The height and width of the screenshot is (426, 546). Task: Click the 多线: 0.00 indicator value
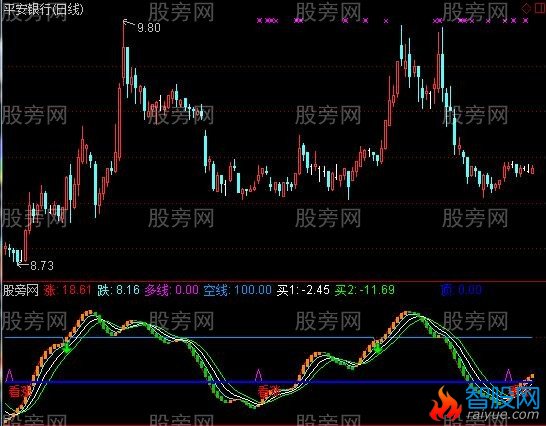pyautogui.click(x=172, y=290)
